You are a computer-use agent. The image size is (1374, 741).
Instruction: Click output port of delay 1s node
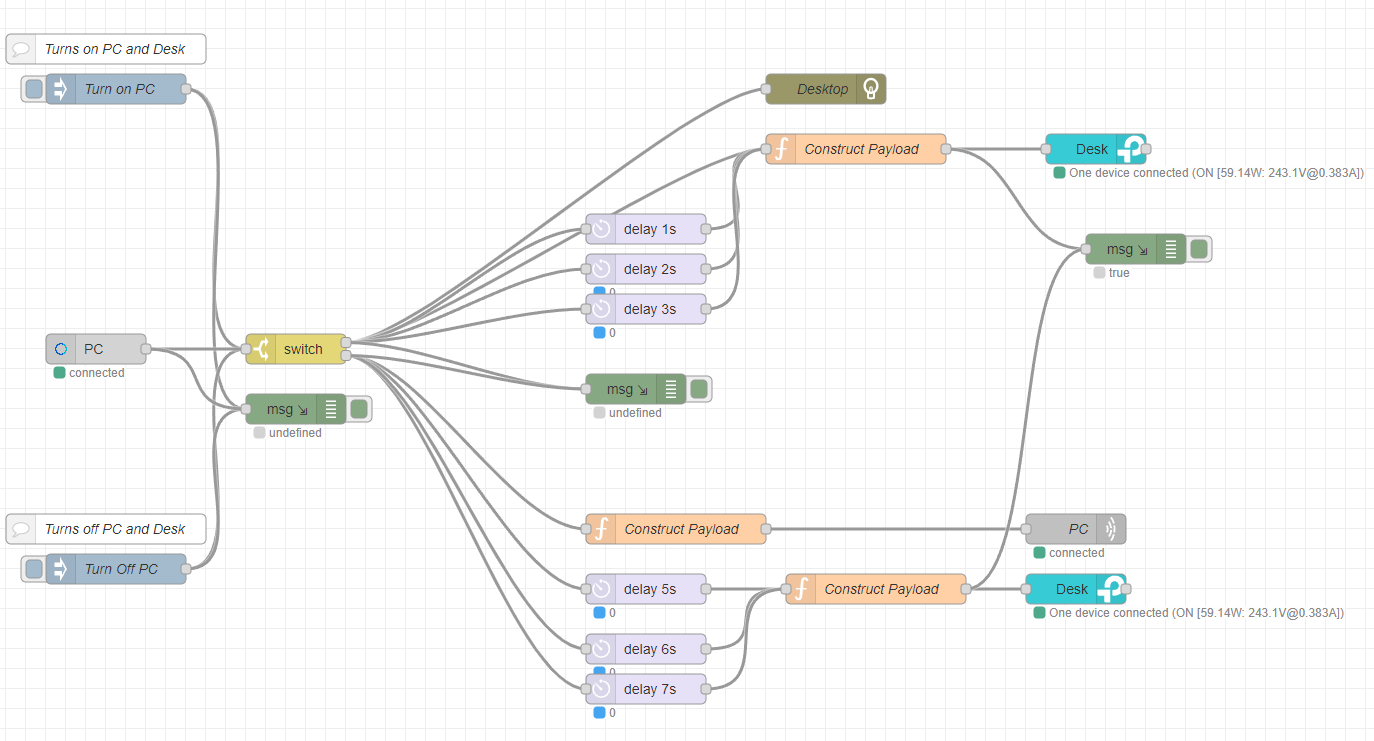coord(706,229)
